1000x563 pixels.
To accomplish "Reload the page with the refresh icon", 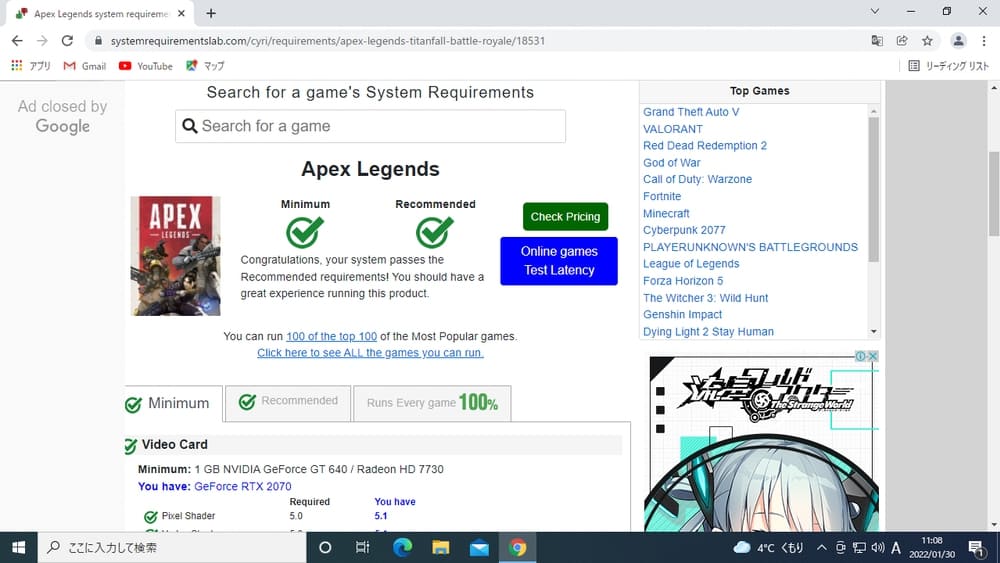I will 67,41.
